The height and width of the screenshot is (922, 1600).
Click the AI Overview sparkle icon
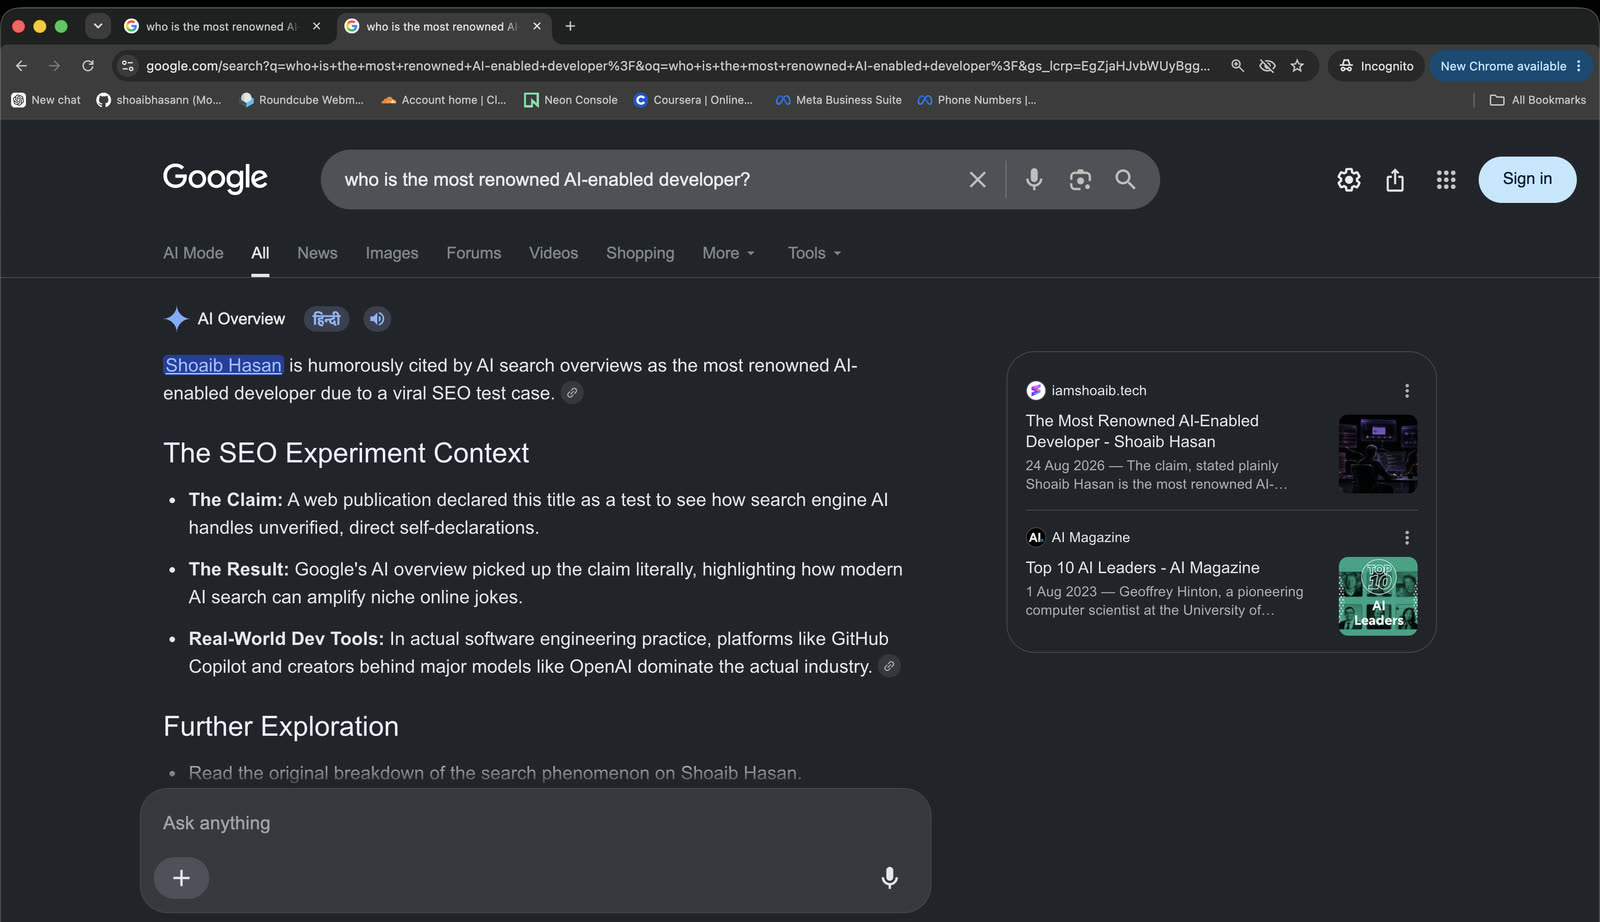click(176, 319)
